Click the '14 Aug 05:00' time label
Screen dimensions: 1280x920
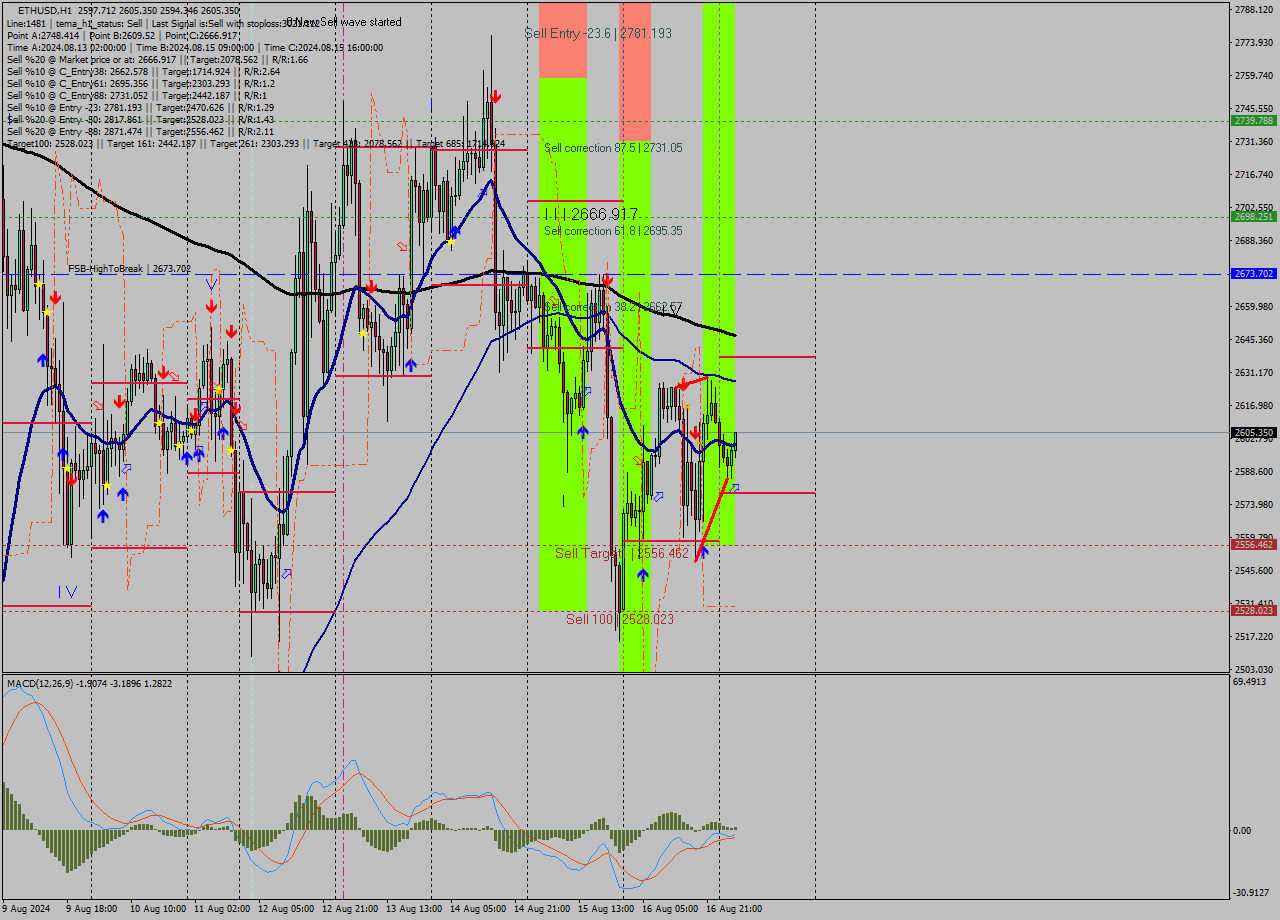478,909
